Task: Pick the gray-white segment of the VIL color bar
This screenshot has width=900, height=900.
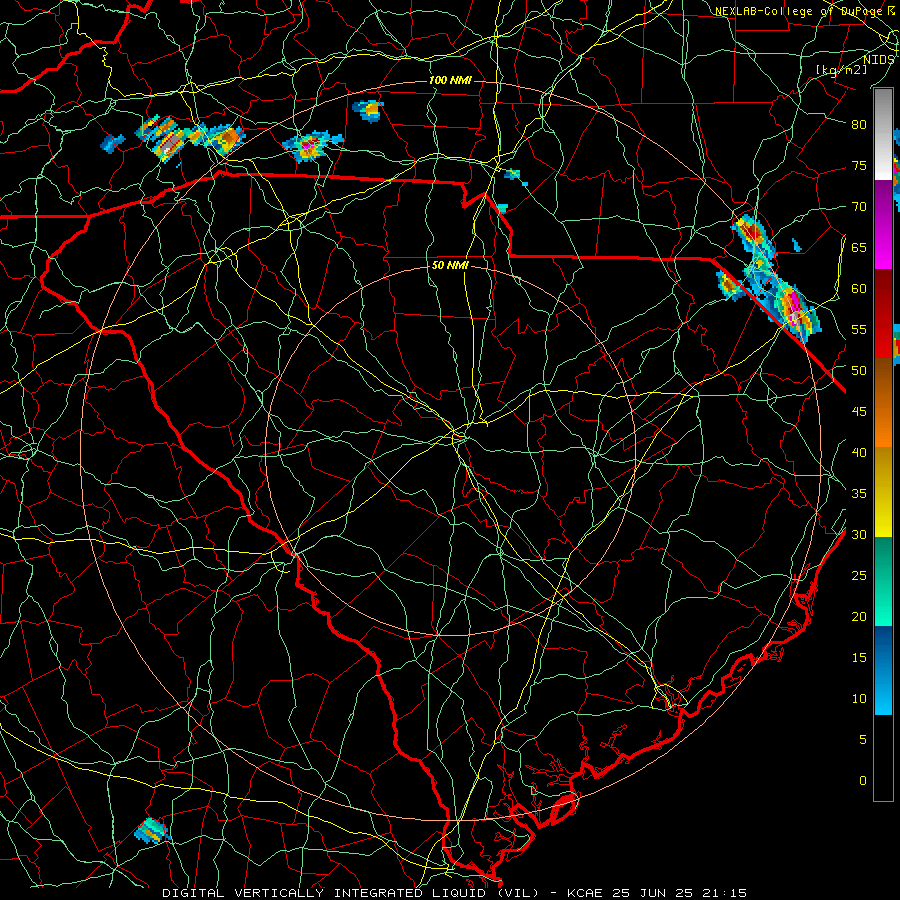Action: point(884,135)
